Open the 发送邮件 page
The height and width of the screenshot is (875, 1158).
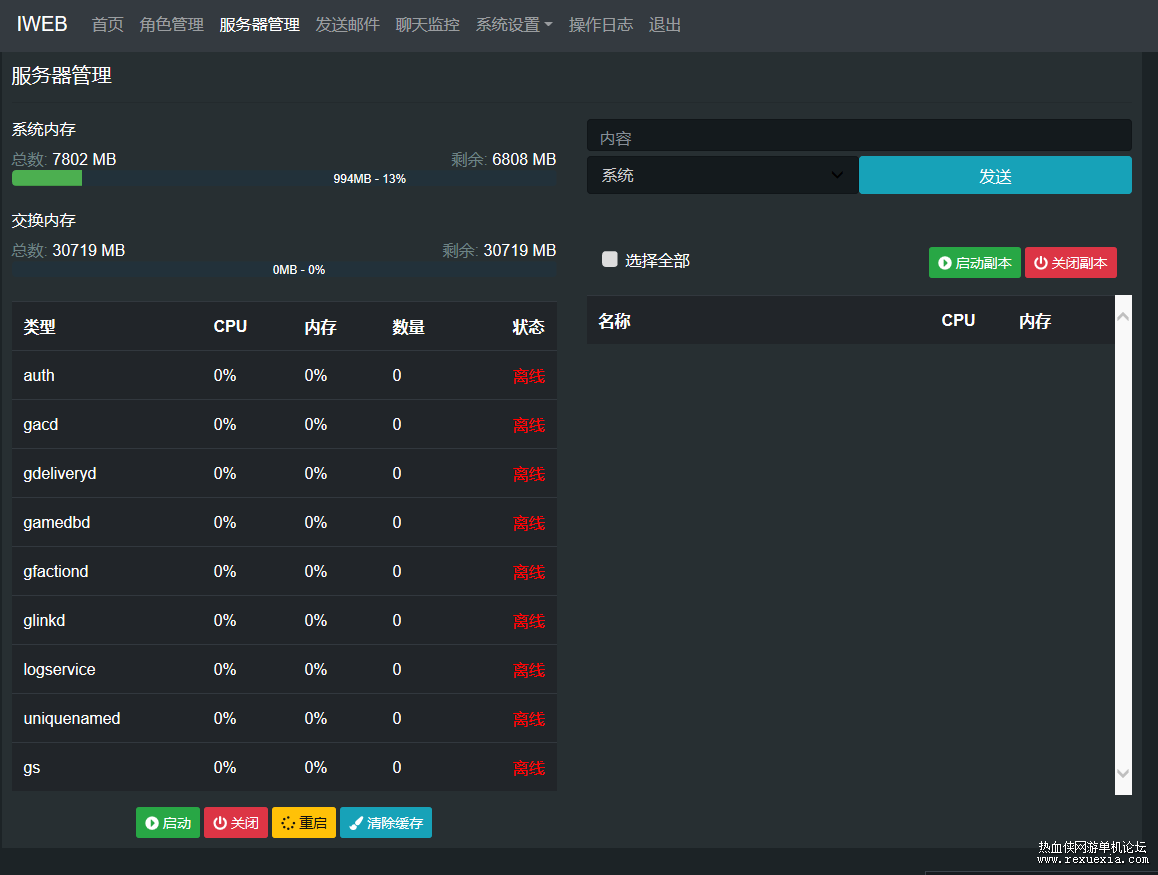click(347, 25)
